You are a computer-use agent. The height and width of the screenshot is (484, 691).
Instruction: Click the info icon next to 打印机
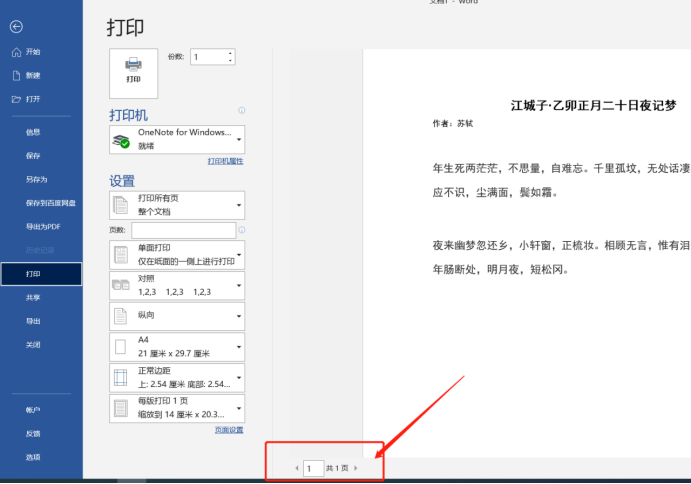241,111
